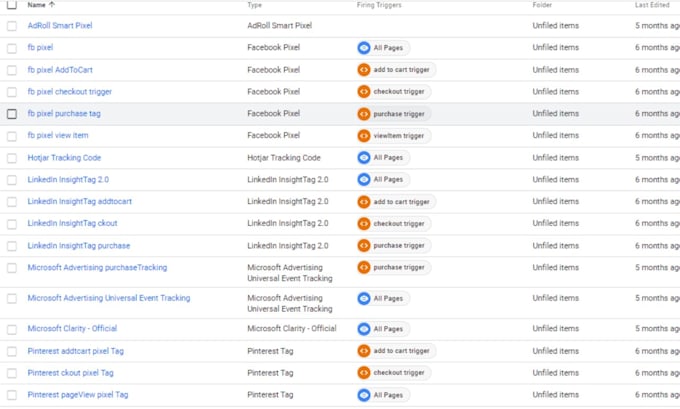Select the Pinterest addtcart pixel Tag checkbox
This screenshot has height=409, width=680.
(12, 351)
